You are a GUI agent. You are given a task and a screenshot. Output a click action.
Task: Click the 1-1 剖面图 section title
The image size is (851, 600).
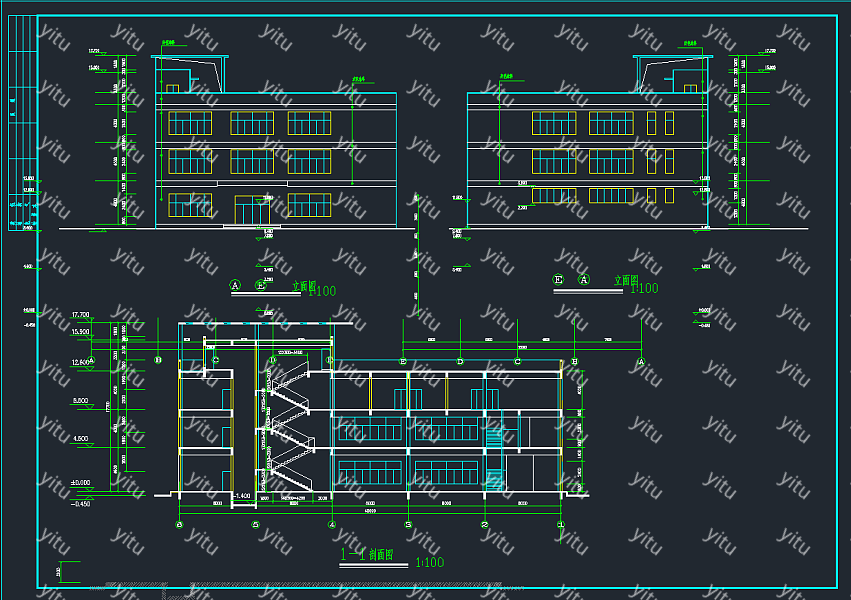pos(367,553)
